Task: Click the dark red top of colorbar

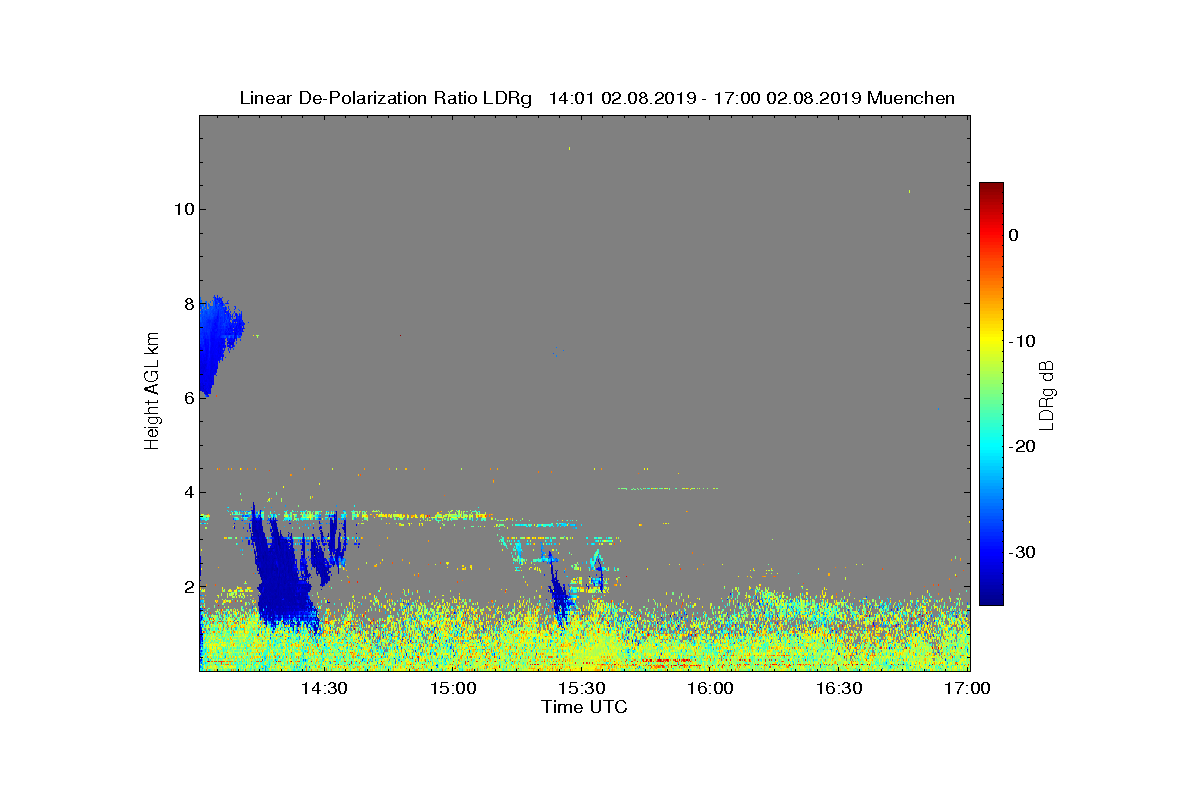Action: (991, 189)
